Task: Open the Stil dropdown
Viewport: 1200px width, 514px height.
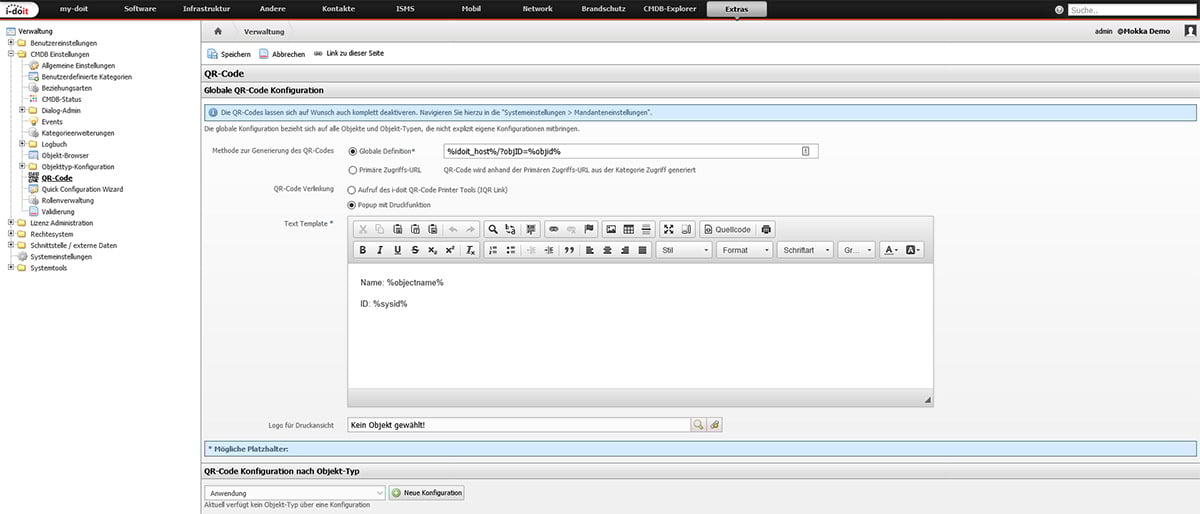Action: [685, 250]
